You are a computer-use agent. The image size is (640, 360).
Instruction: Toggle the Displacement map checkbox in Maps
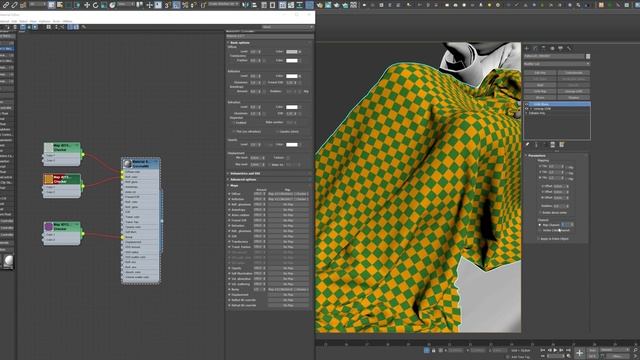[x=229, y=295]
